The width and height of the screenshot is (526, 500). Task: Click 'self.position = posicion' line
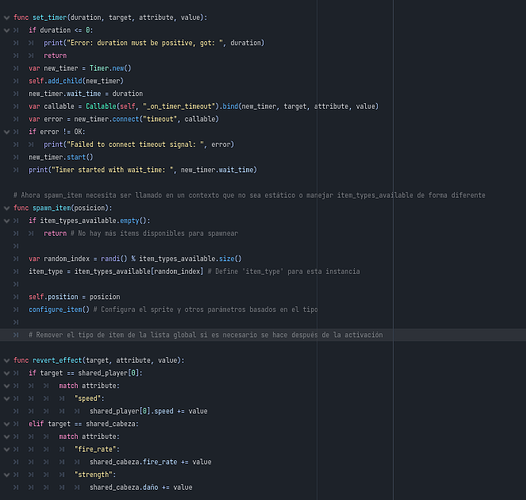pyautogui.click(x=74, y=297)
